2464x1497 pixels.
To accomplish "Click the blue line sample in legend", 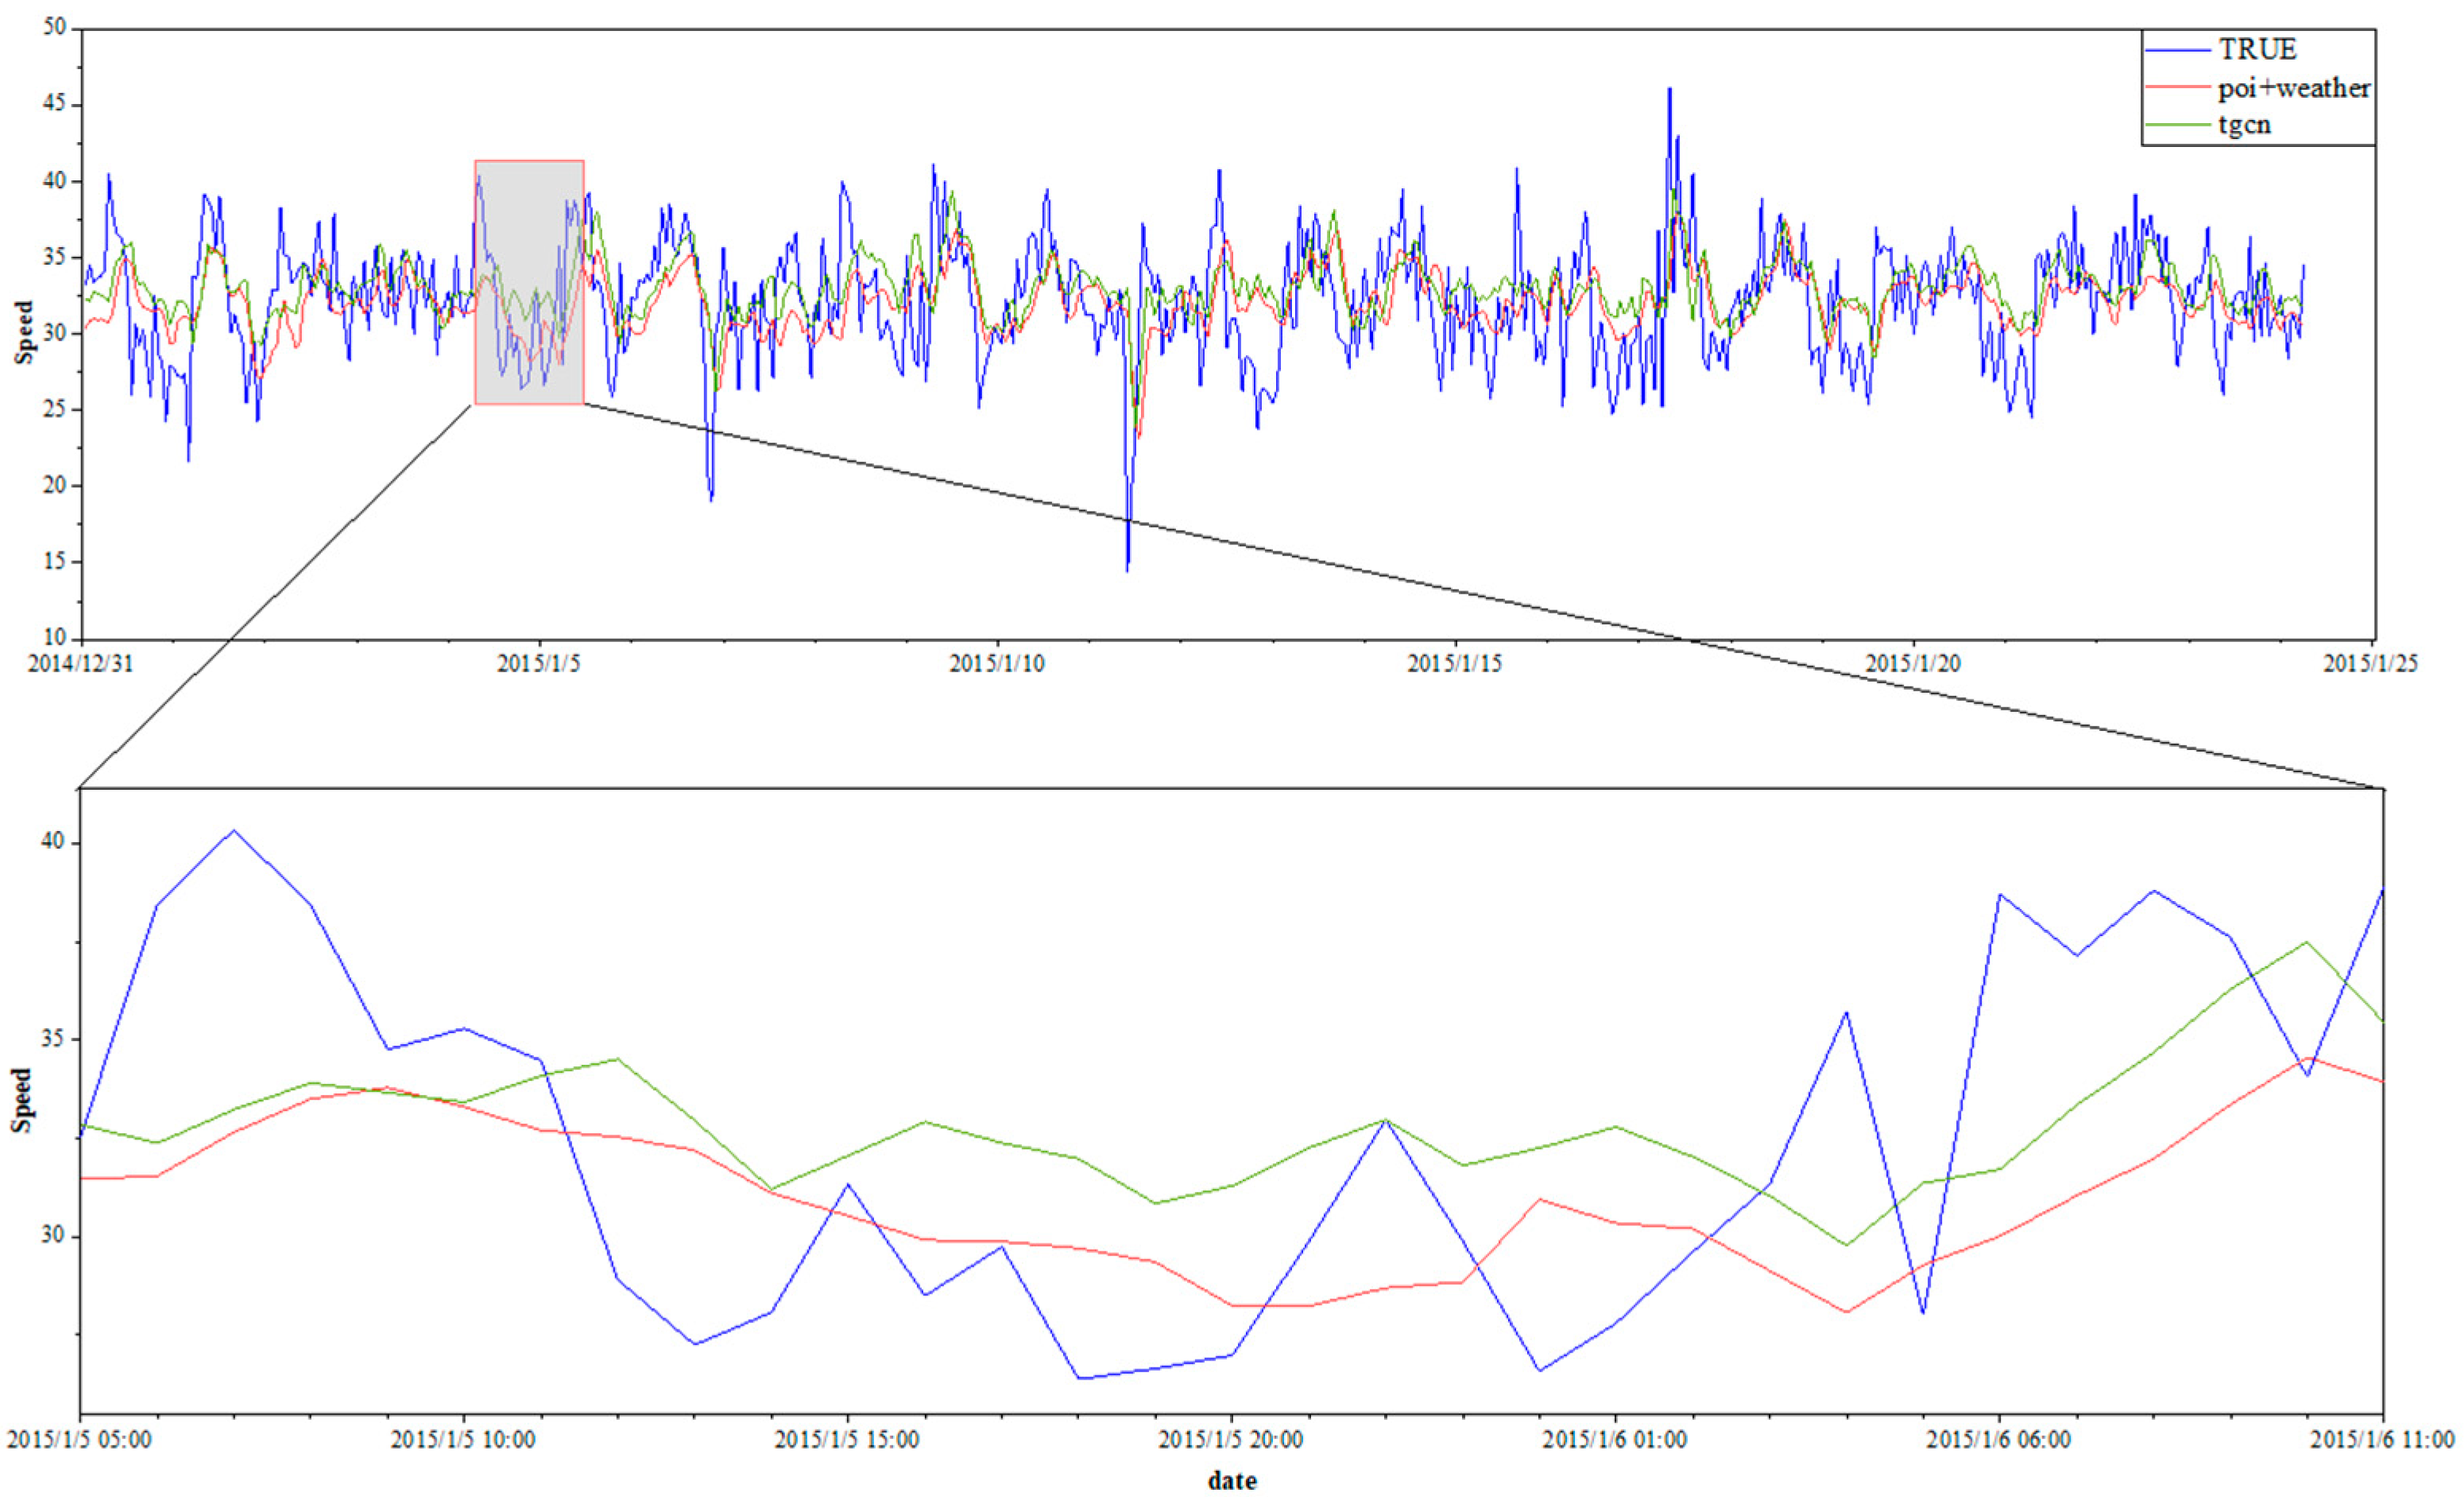I will pyautogui.click(x=2178, y=50).
